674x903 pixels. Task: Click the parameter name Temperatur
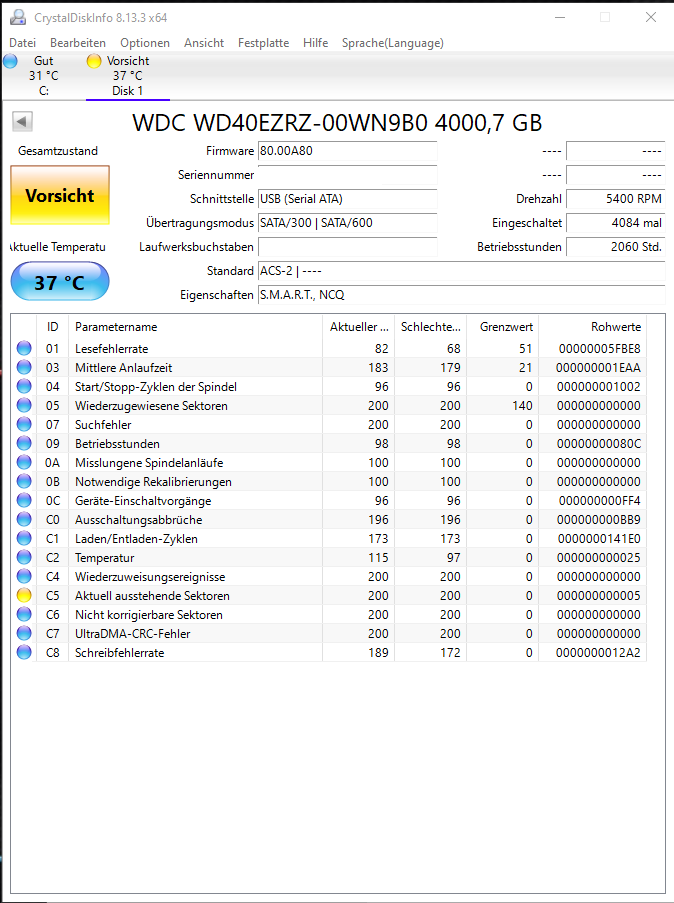104,557
